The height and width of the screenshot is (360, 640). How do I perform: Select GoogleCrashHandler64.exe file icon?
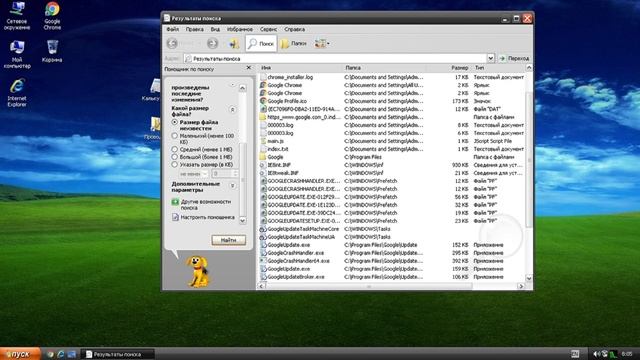click(263, 261)
